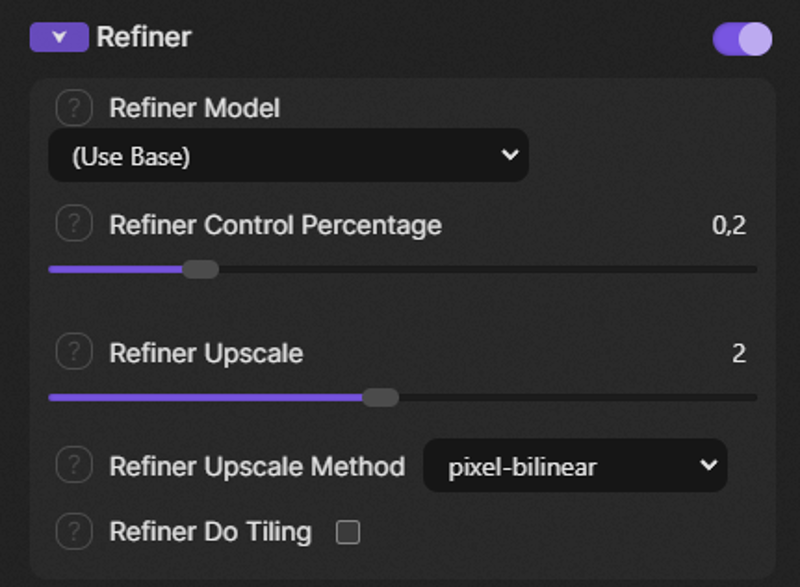Image resolution: width=800 pixels, height=587 pixels.
Task: Collapse the Refiner section with the purple arrow
Action: click(x=59, y=38)
